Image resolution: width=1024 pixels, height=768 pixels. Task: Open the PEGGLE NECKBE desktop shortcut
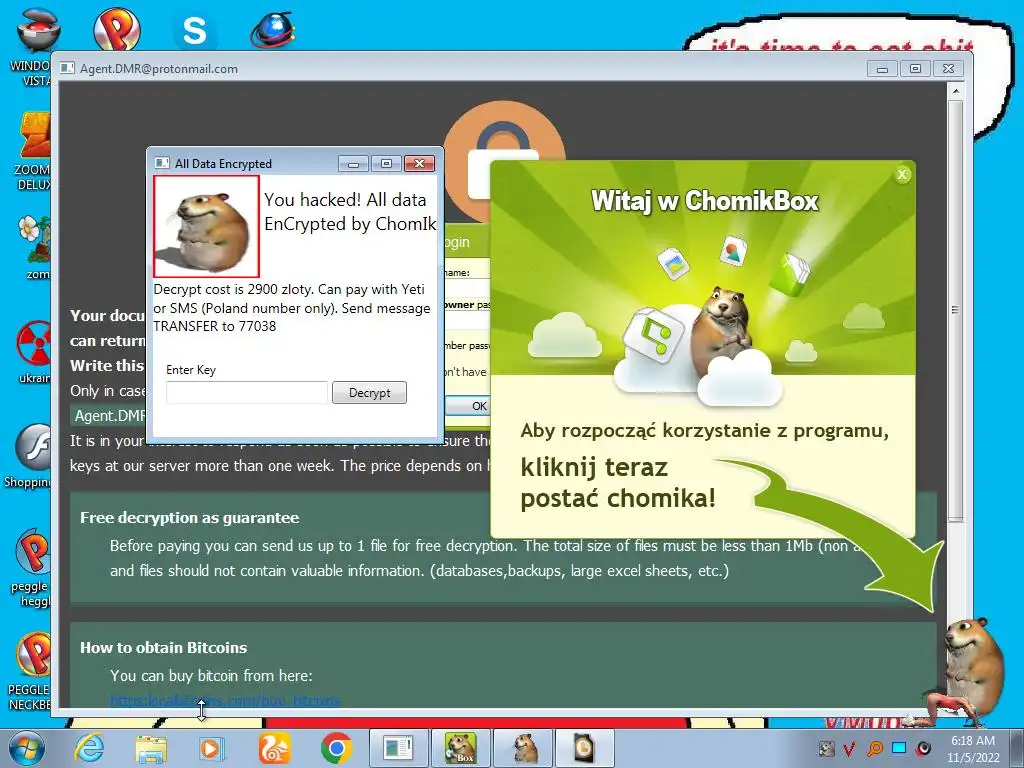point(31,671)
